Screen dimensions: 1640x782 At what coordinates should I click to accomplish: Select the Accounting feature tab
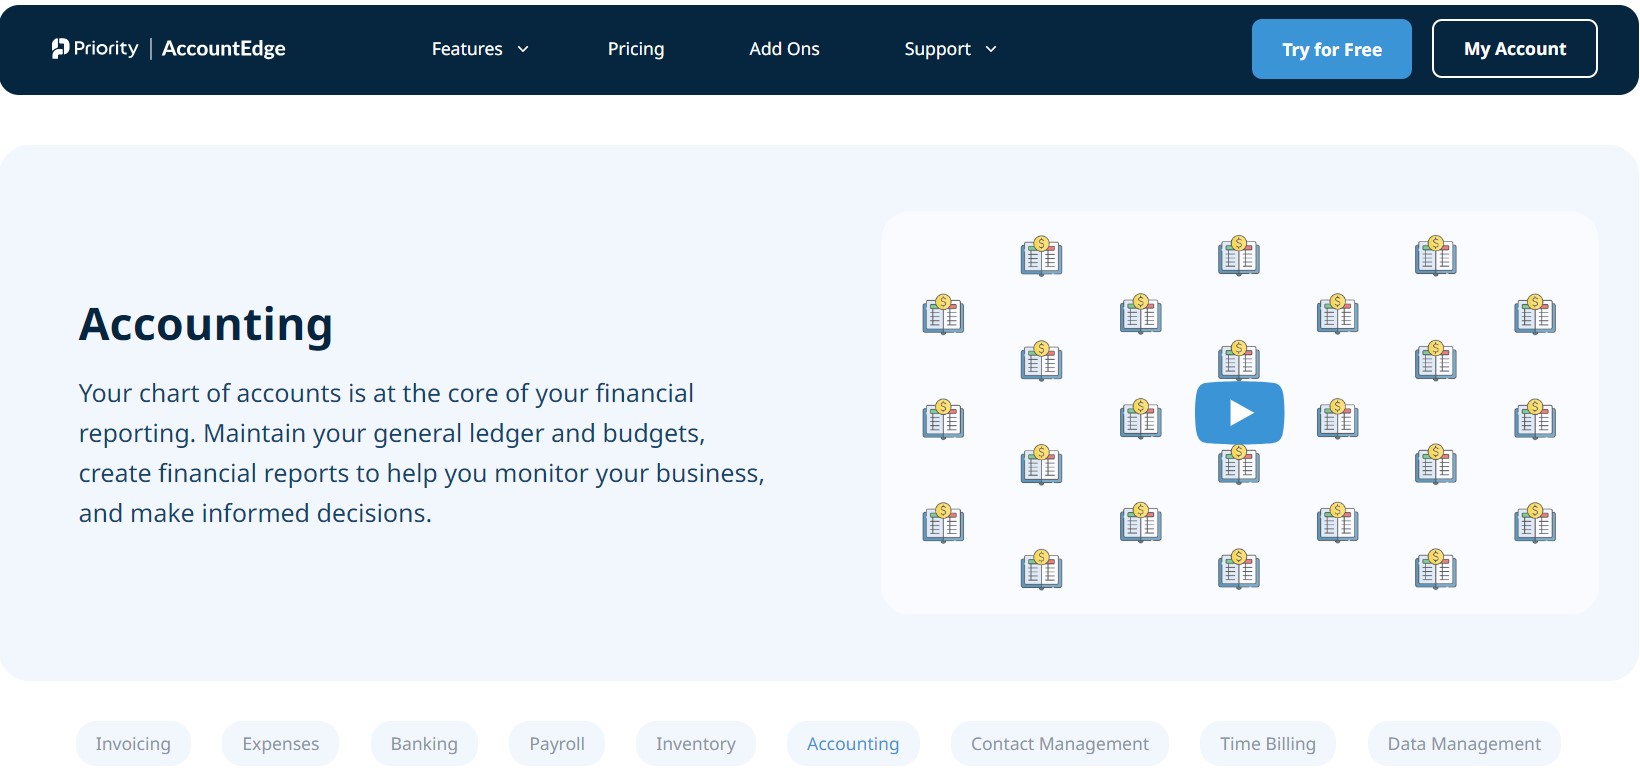pos(853,744)
